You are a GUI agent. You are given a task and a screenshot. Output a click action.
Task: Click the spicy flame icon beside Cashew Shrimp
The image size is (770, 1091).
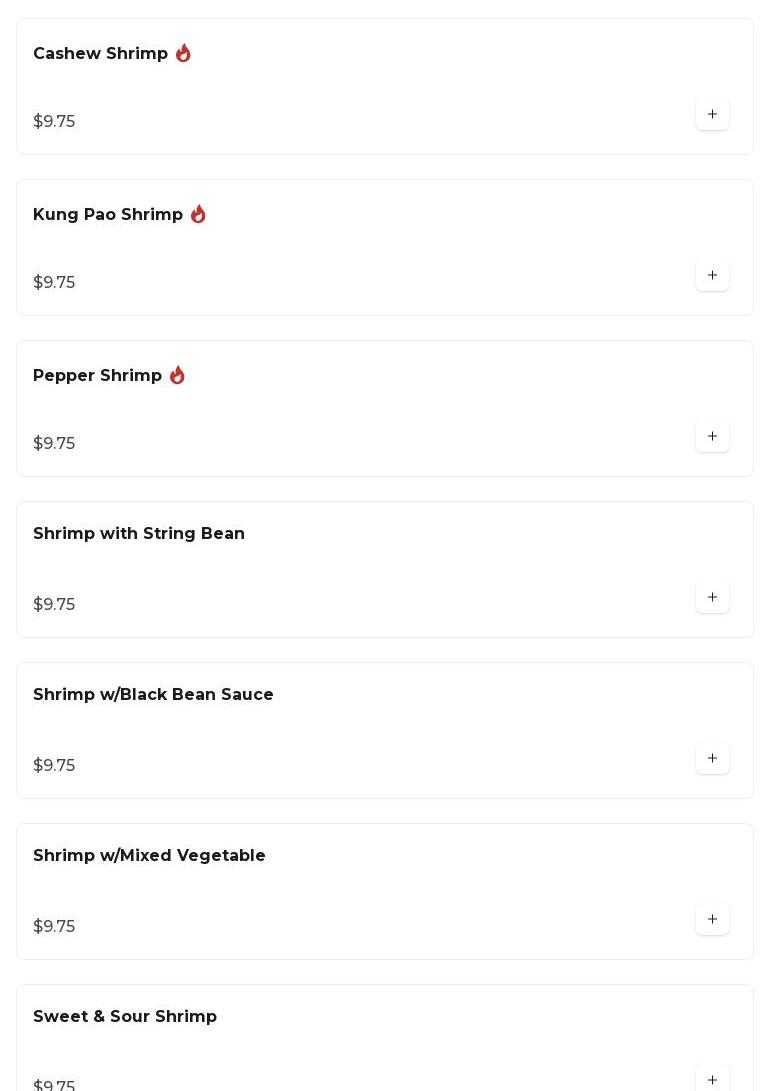(x=183, y=53)
